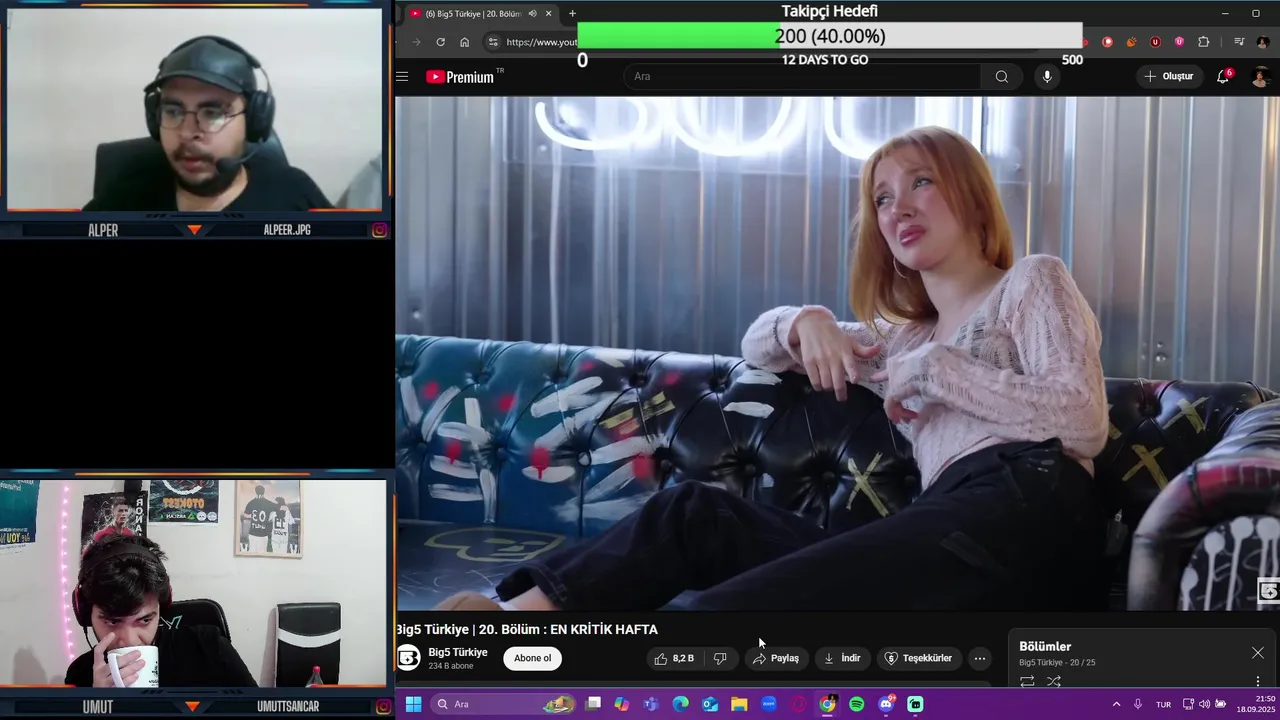
Task: Open volume control in system tray
Action: tap(1204, 704)
